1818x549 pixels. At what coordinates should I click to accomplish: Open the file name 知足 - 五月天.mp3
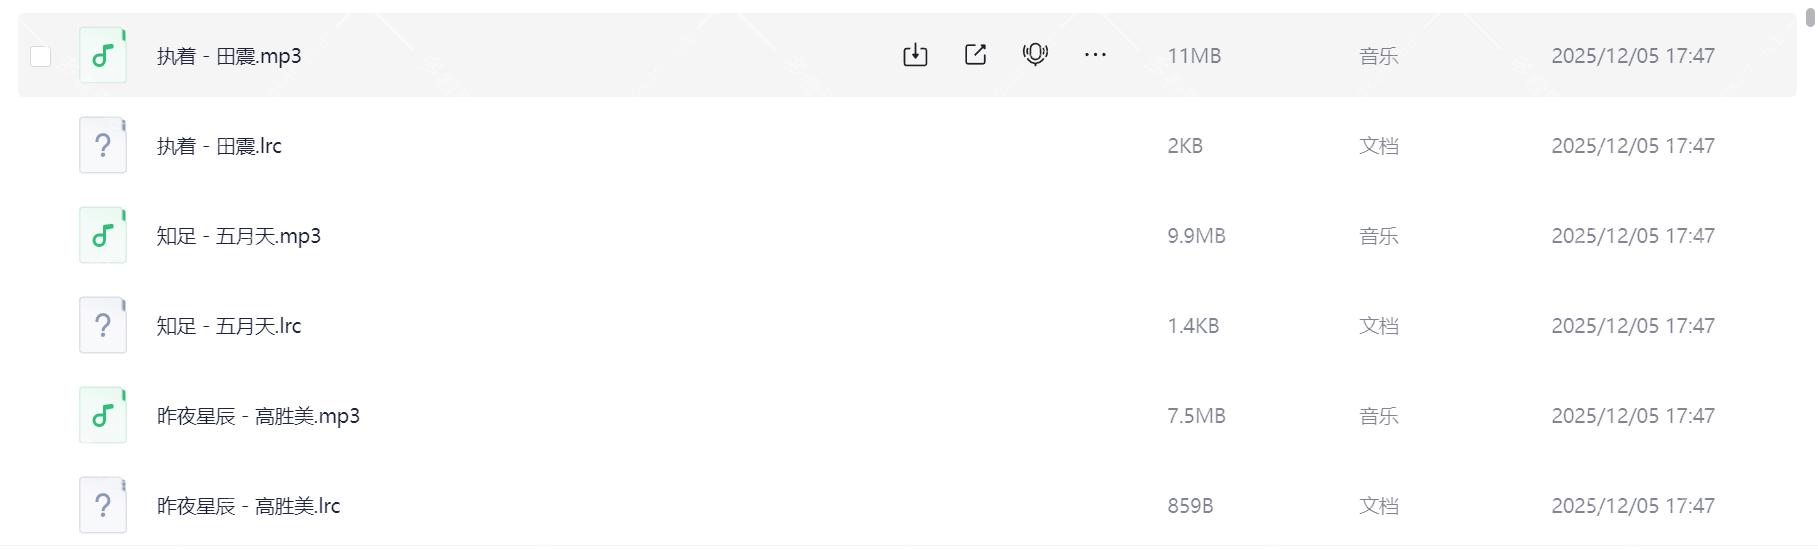point(239,236)
